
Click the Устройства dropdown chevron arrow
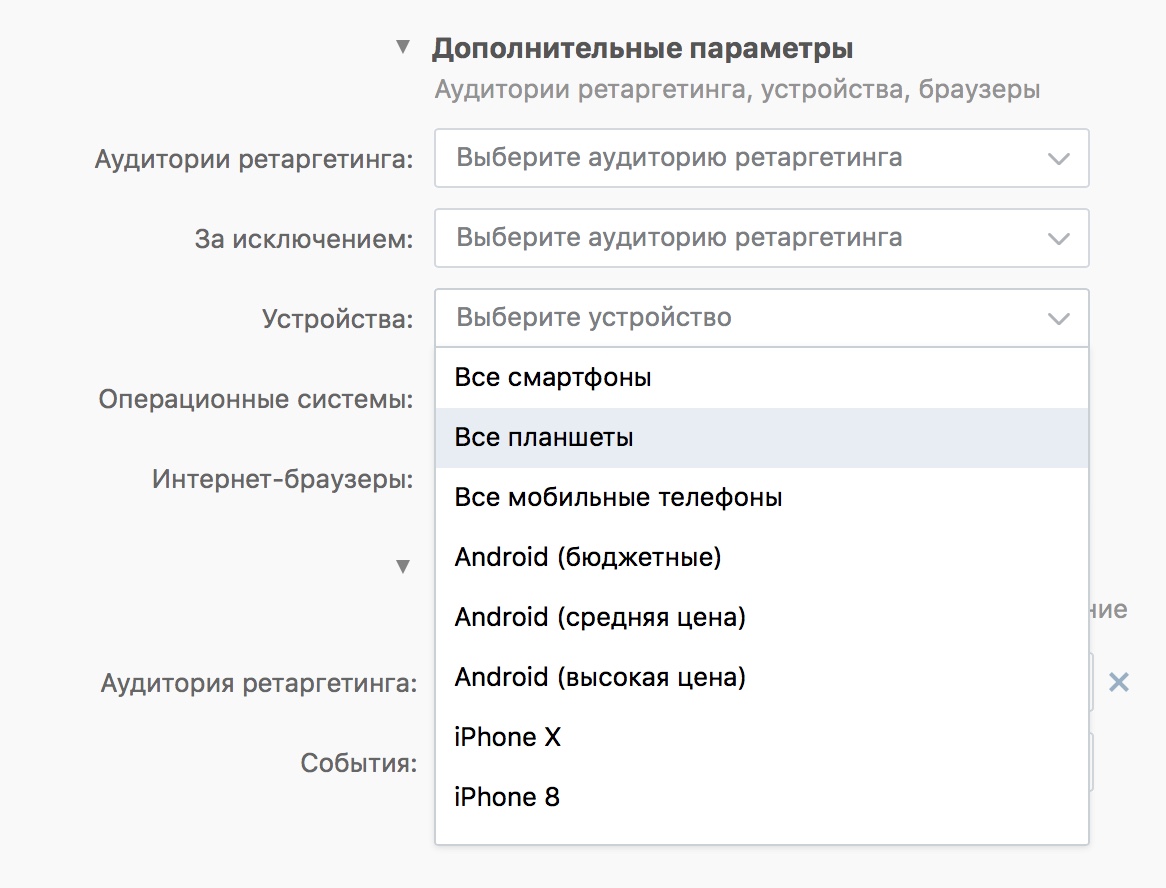tap(1058, 319)
